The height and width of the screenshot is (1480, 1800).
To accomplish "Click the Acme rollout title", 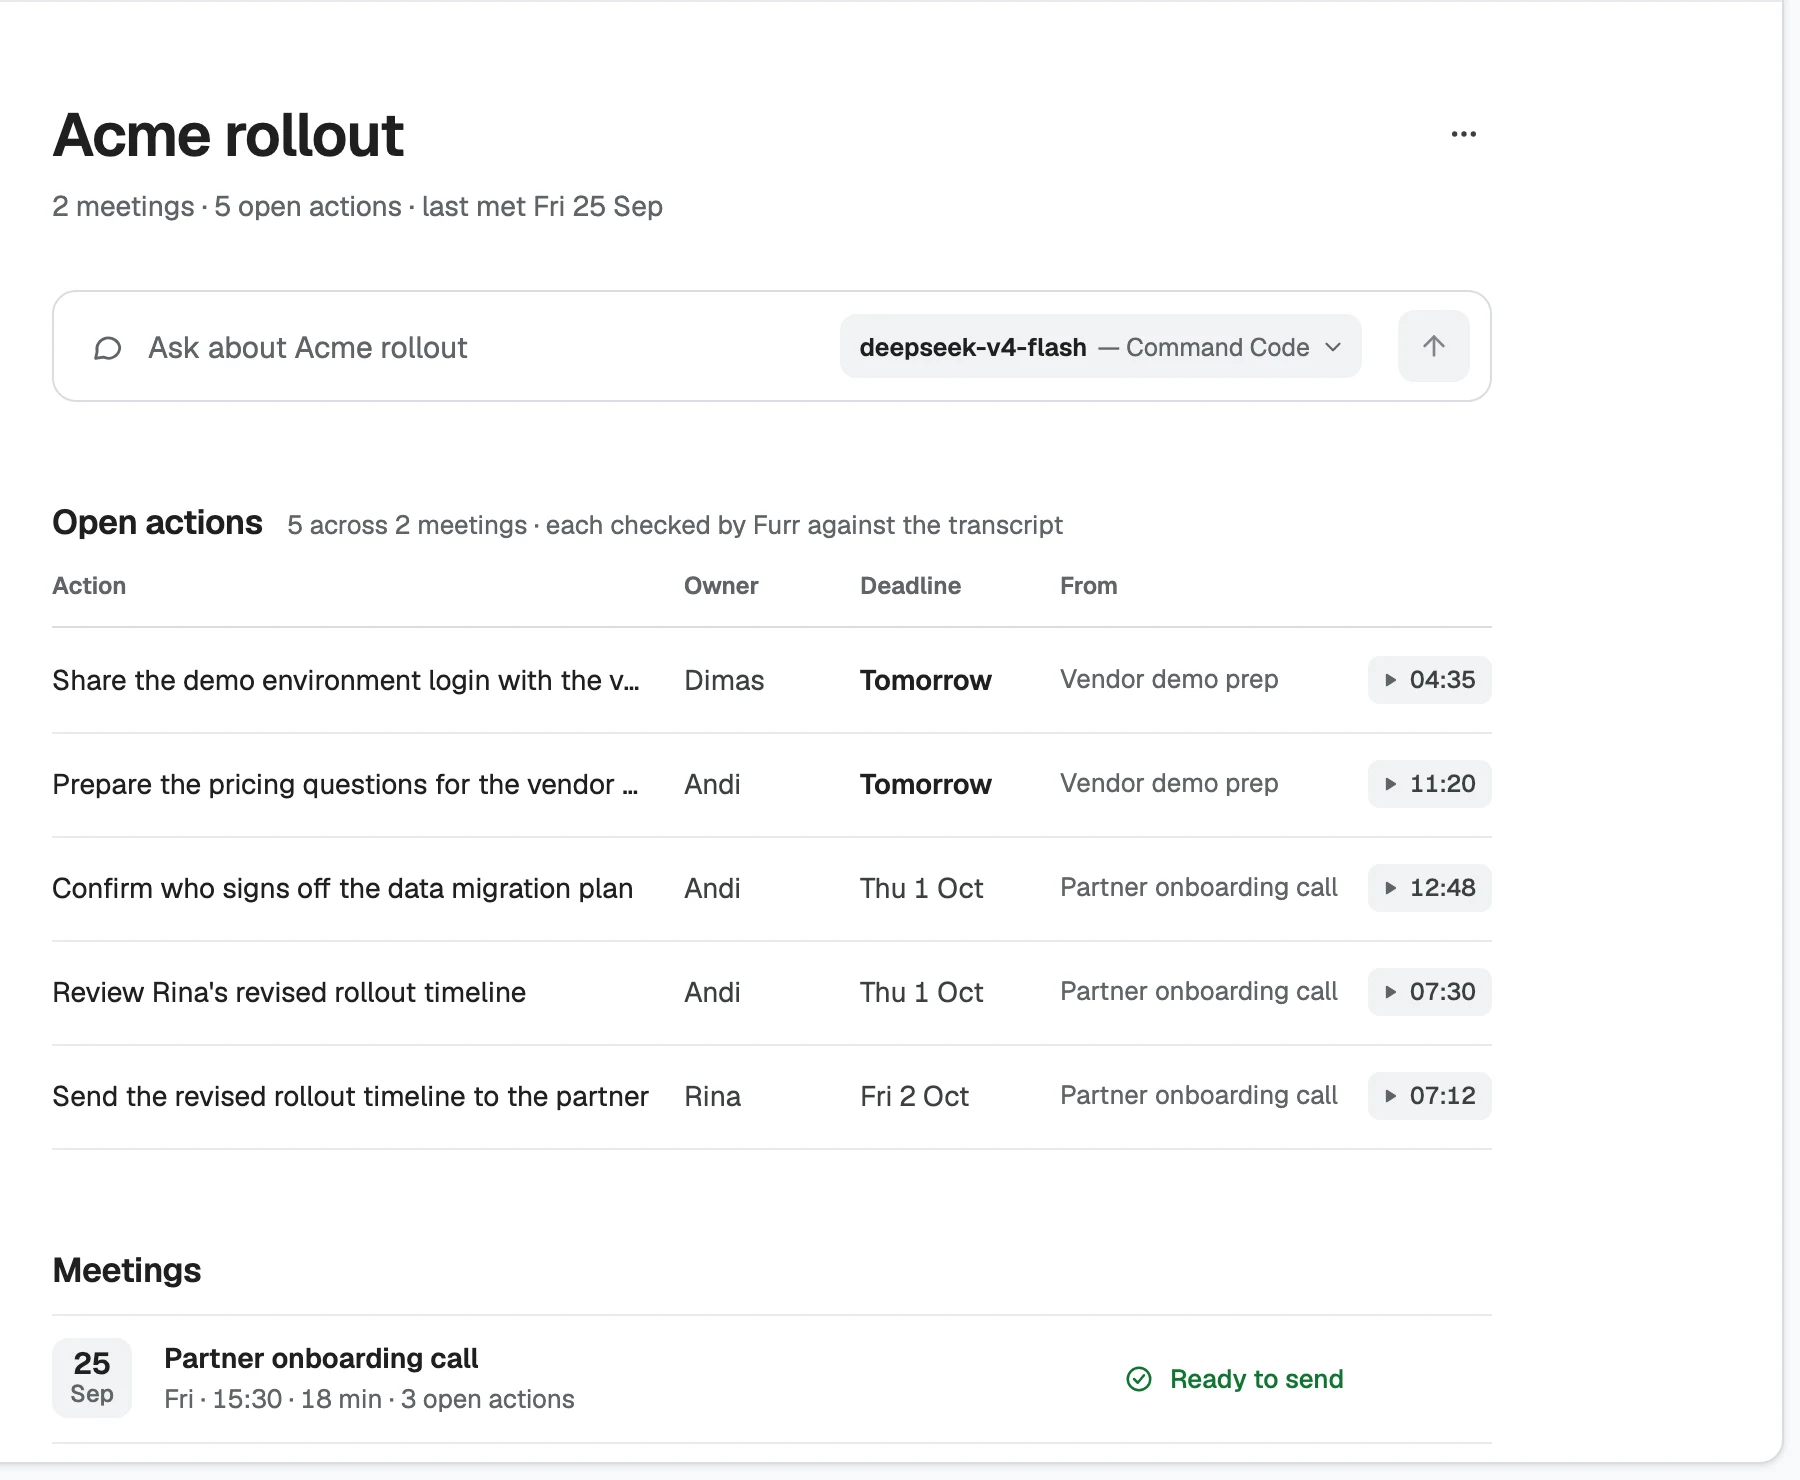I will click(x=228, y=135).
